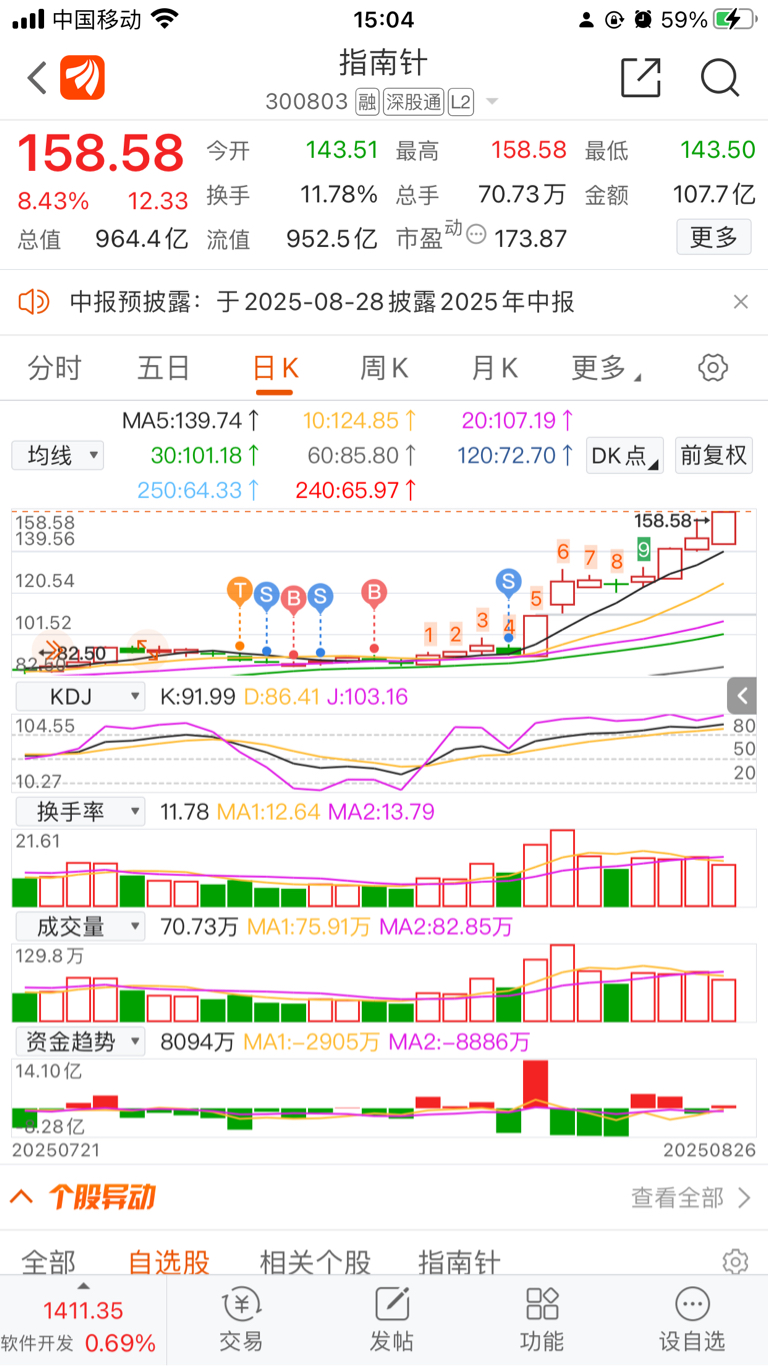Expand stock title dropdown arrow
This screenshot has width=768, height=1366.
tap(491, 102)
